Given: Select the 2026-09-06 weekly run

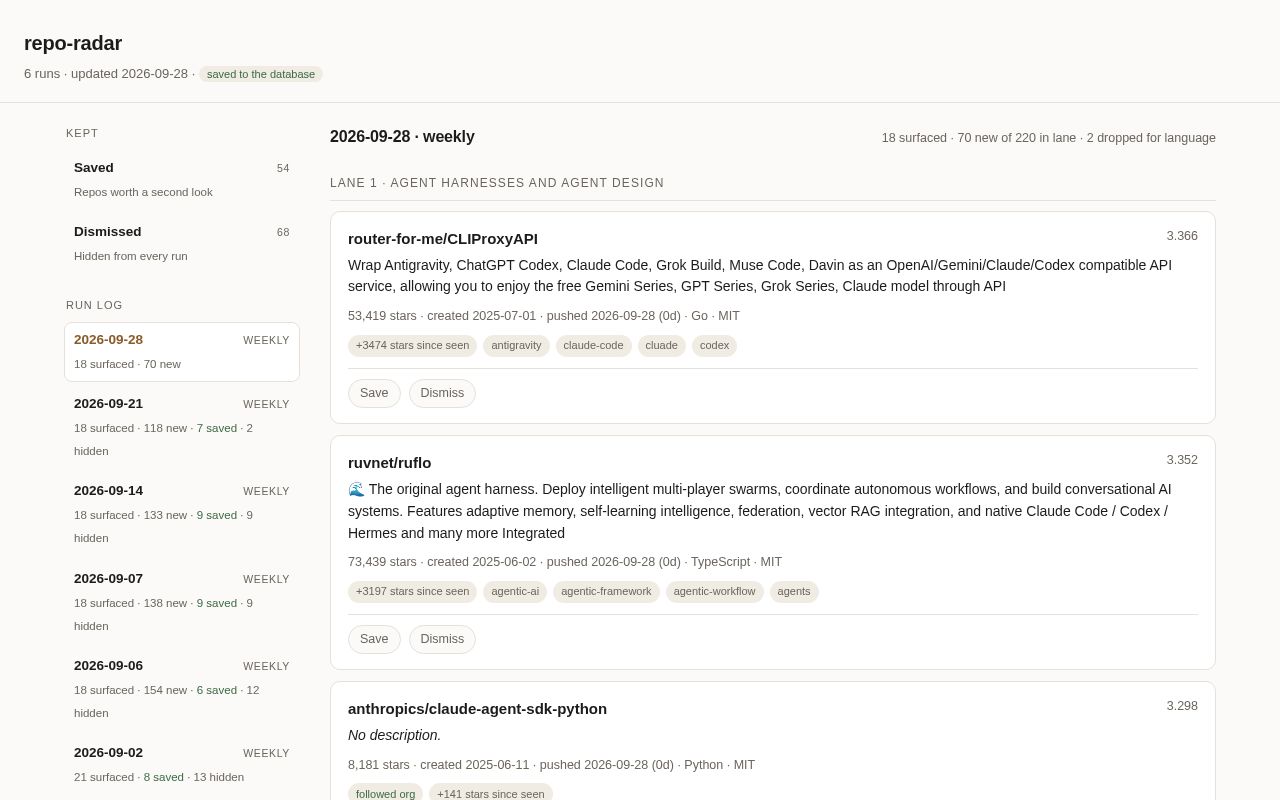Looking at the screenshot, I should coord(182,689).
